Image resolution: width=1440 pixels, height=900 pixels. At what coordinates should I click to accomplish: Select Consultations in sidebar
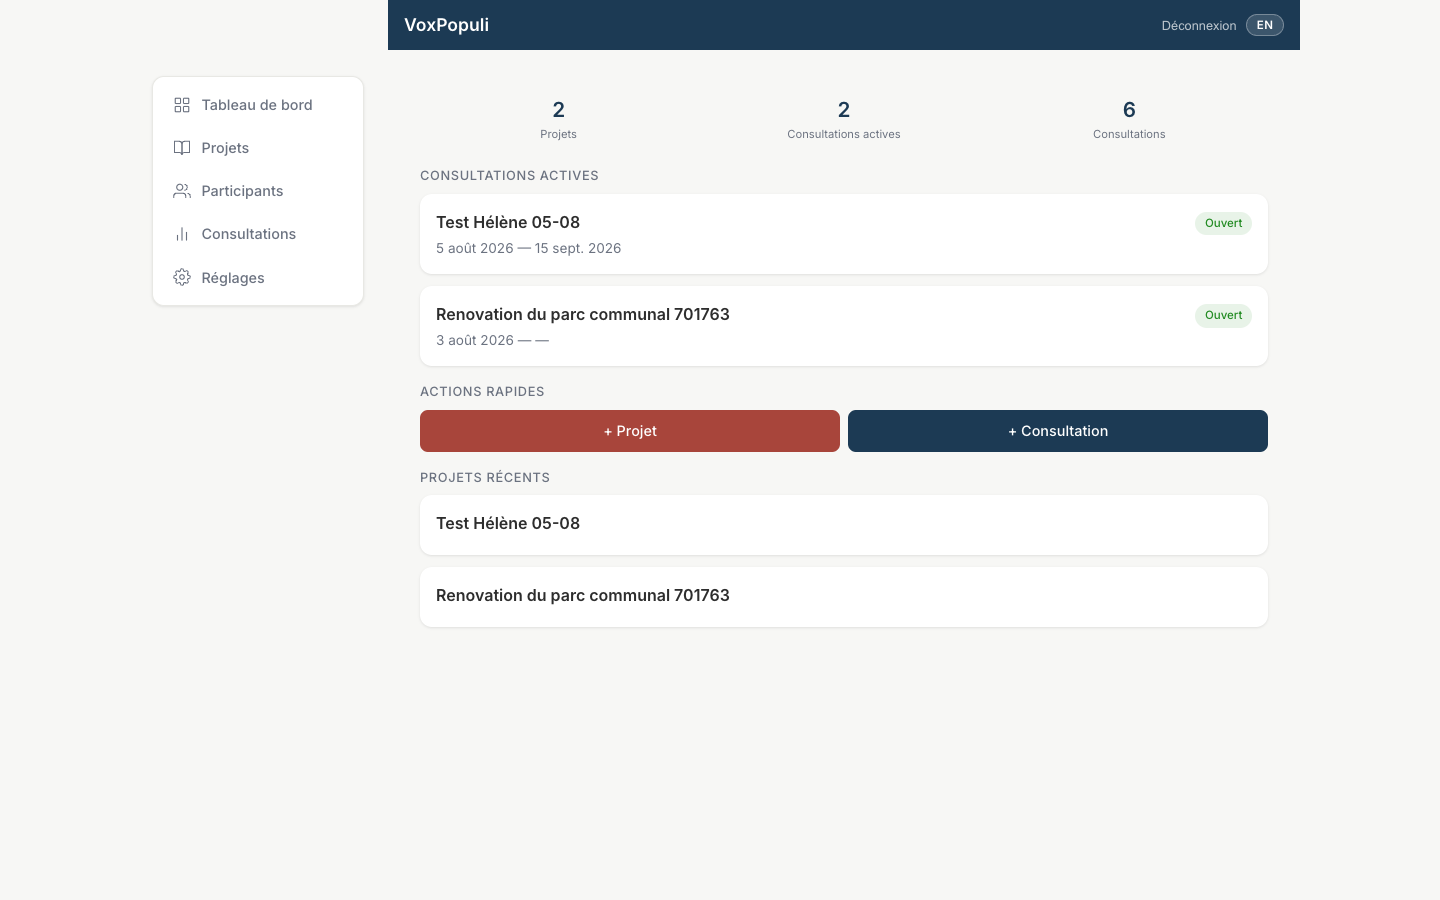(258, 234)
